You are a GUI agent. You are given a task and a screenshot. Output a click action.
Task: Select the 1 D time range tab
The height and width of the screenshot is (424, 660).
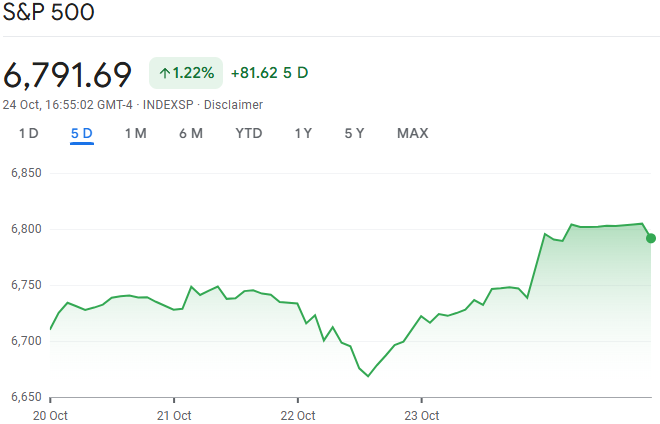tap(29, 133)
